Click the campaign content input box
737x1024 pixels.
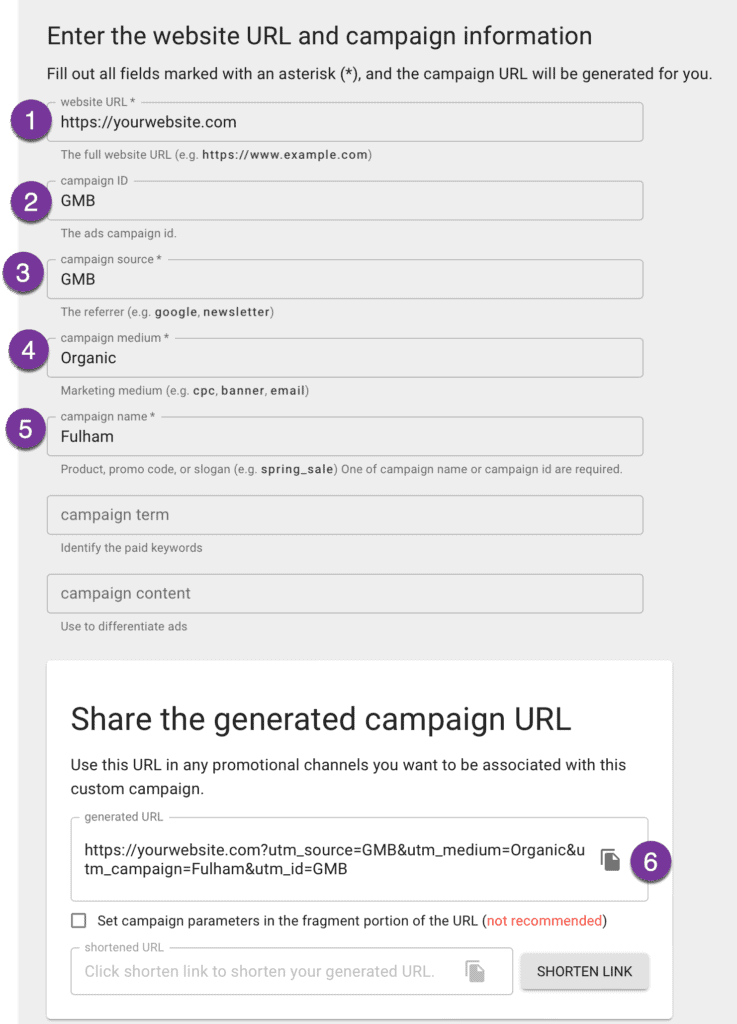point(345,593)
